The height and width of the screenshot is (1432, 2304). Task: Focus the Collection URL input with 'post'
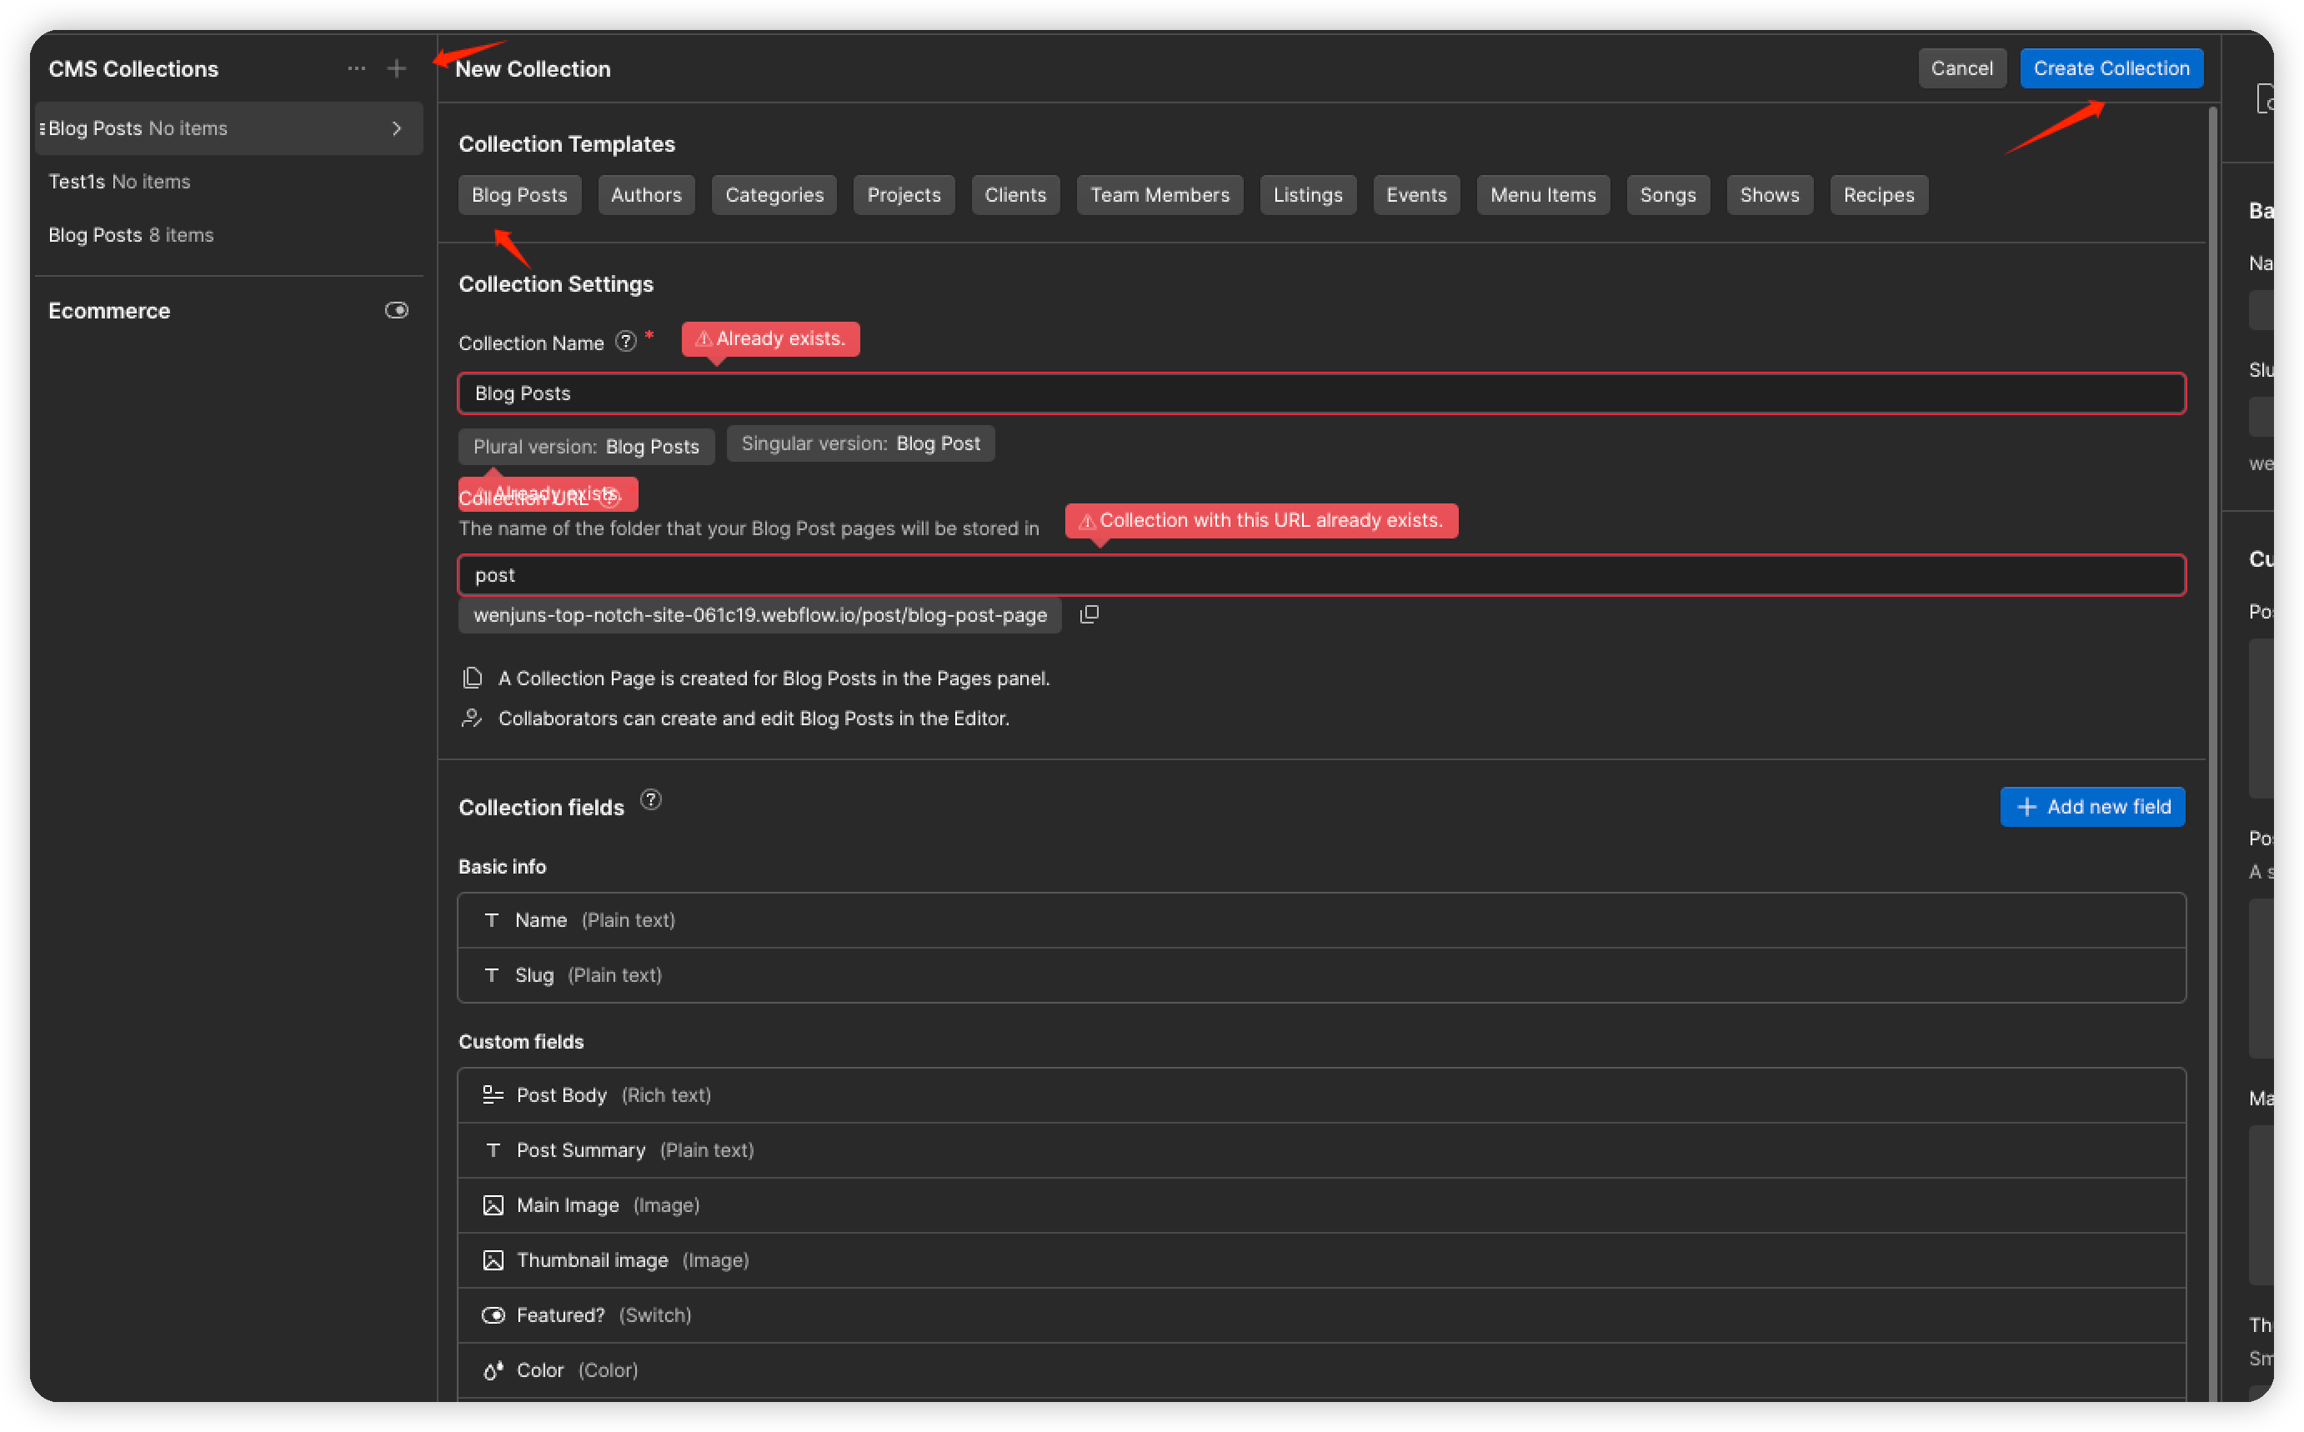[1321, 574]
